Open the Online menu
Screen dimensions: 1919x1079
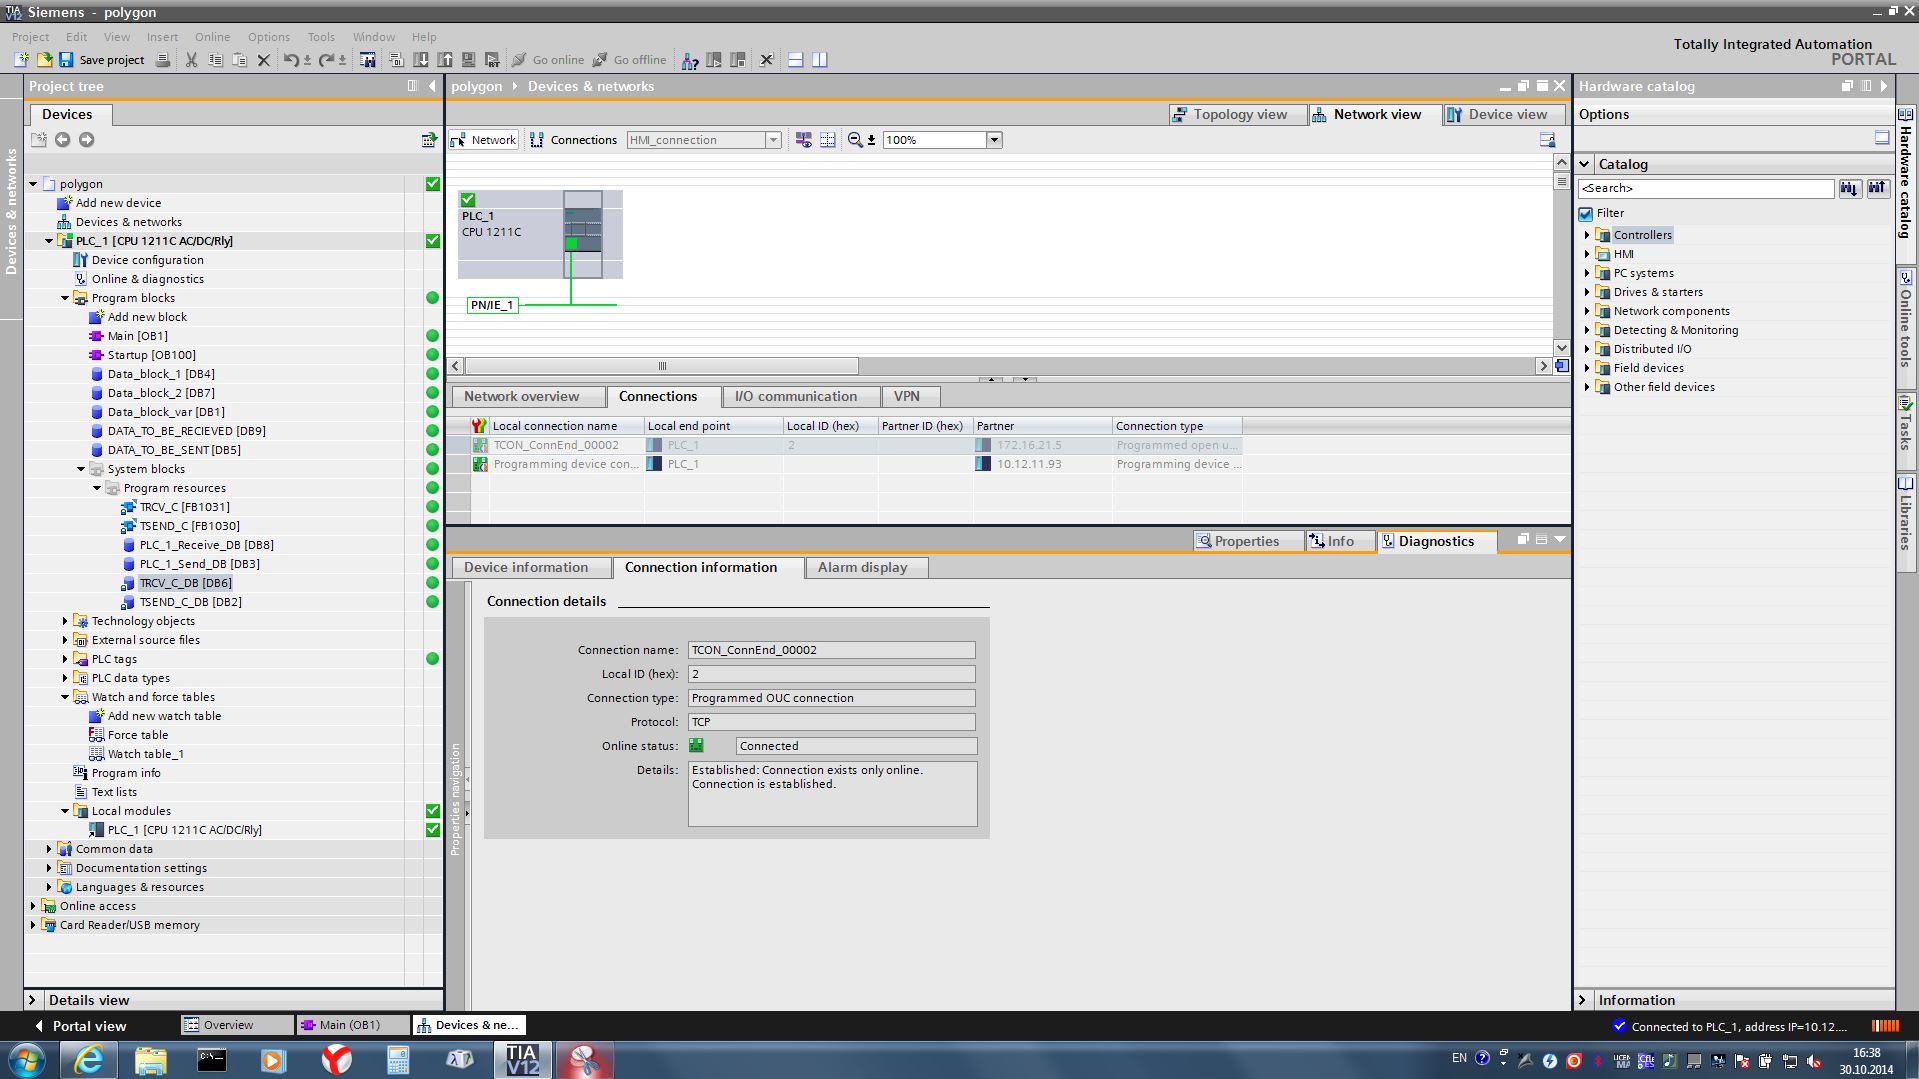coord(212,37)
